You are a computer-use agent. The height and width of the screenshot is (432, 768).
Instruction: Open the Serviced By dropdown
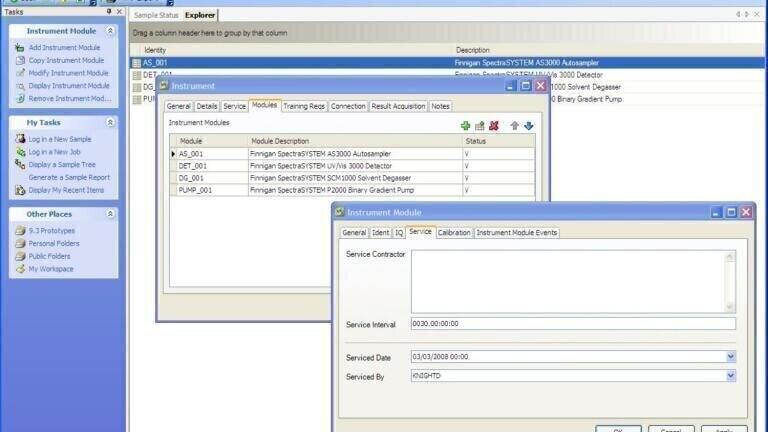pos(730,376)
